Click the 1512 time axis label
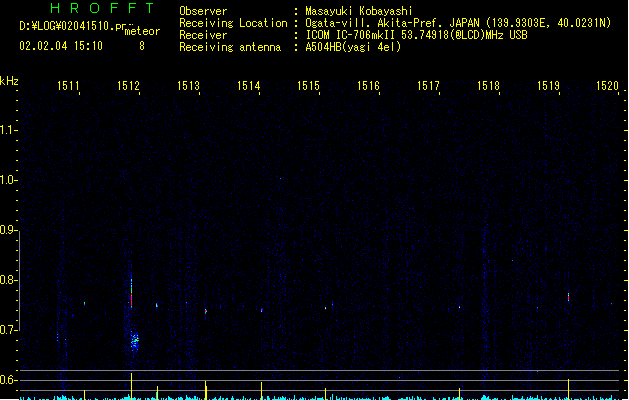 click(x=128, y=86)
